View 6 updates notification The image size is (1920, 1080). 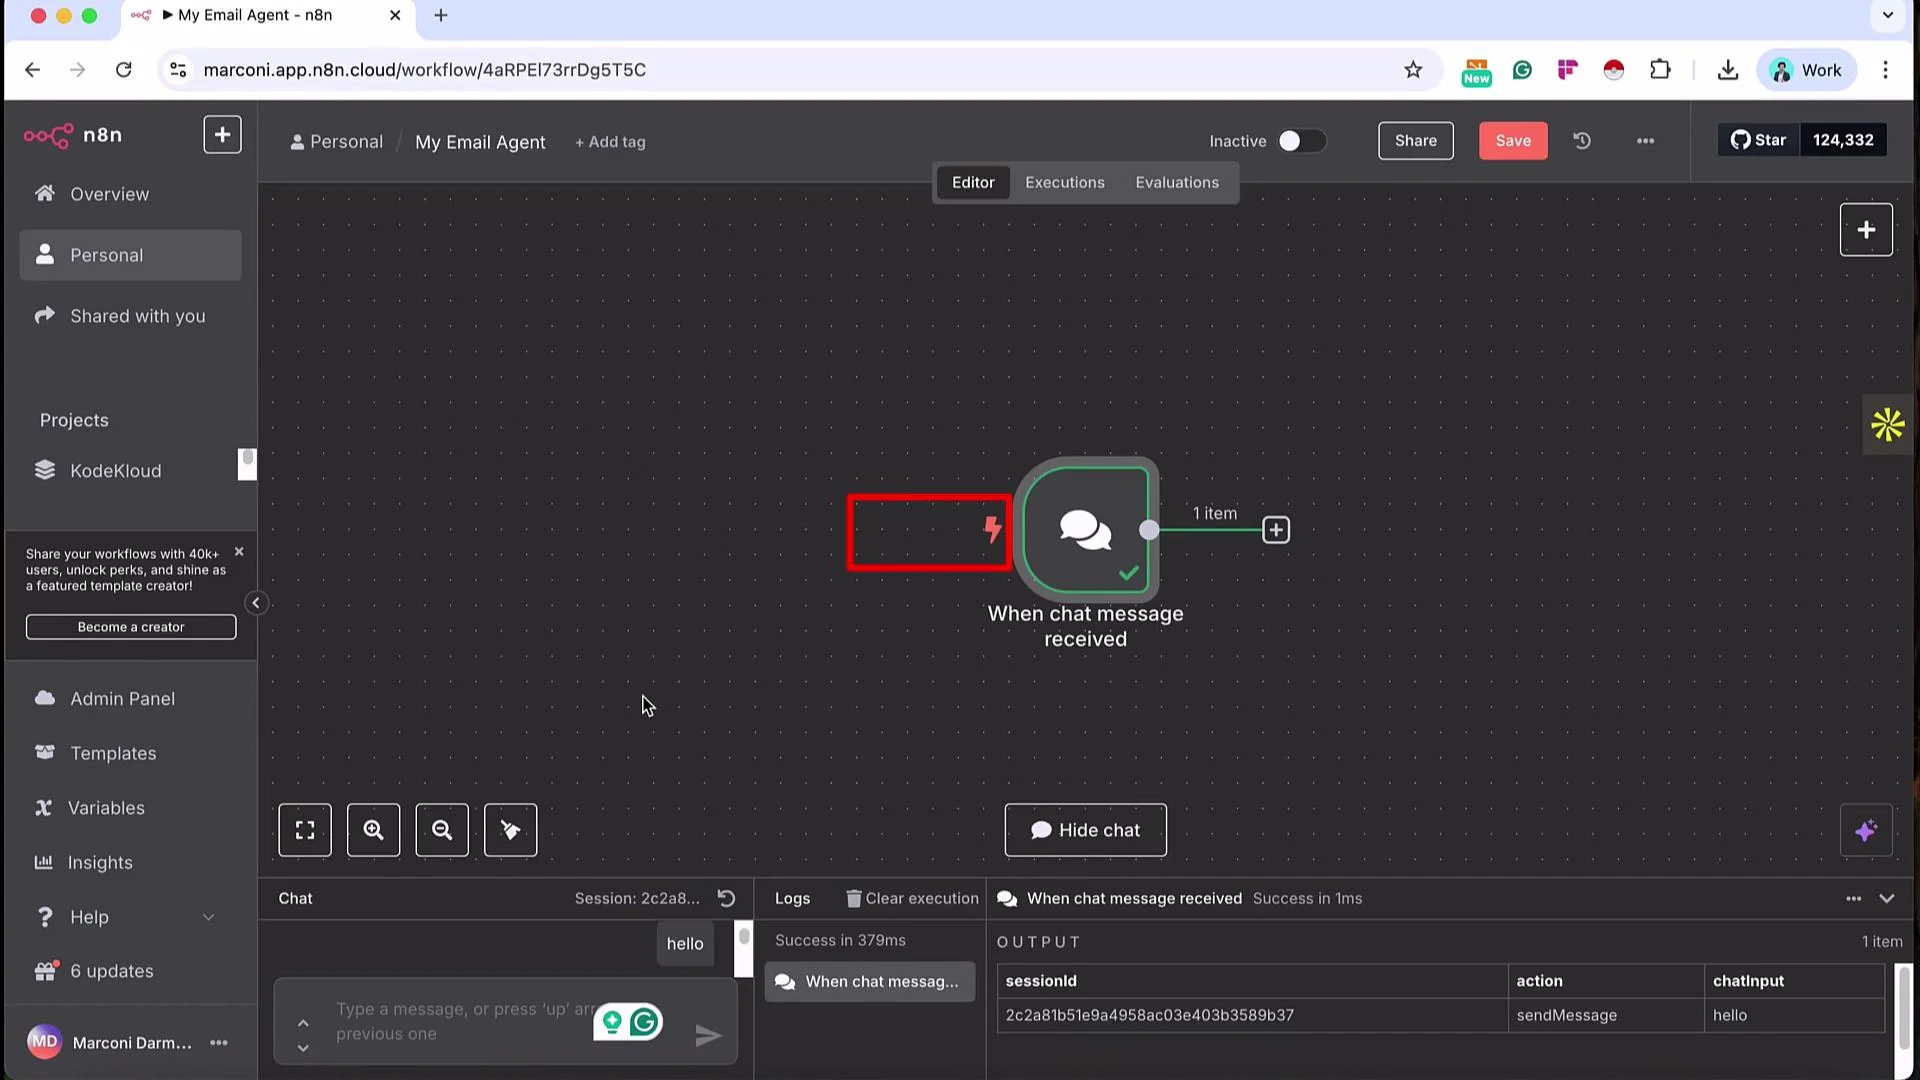(131, 971)
